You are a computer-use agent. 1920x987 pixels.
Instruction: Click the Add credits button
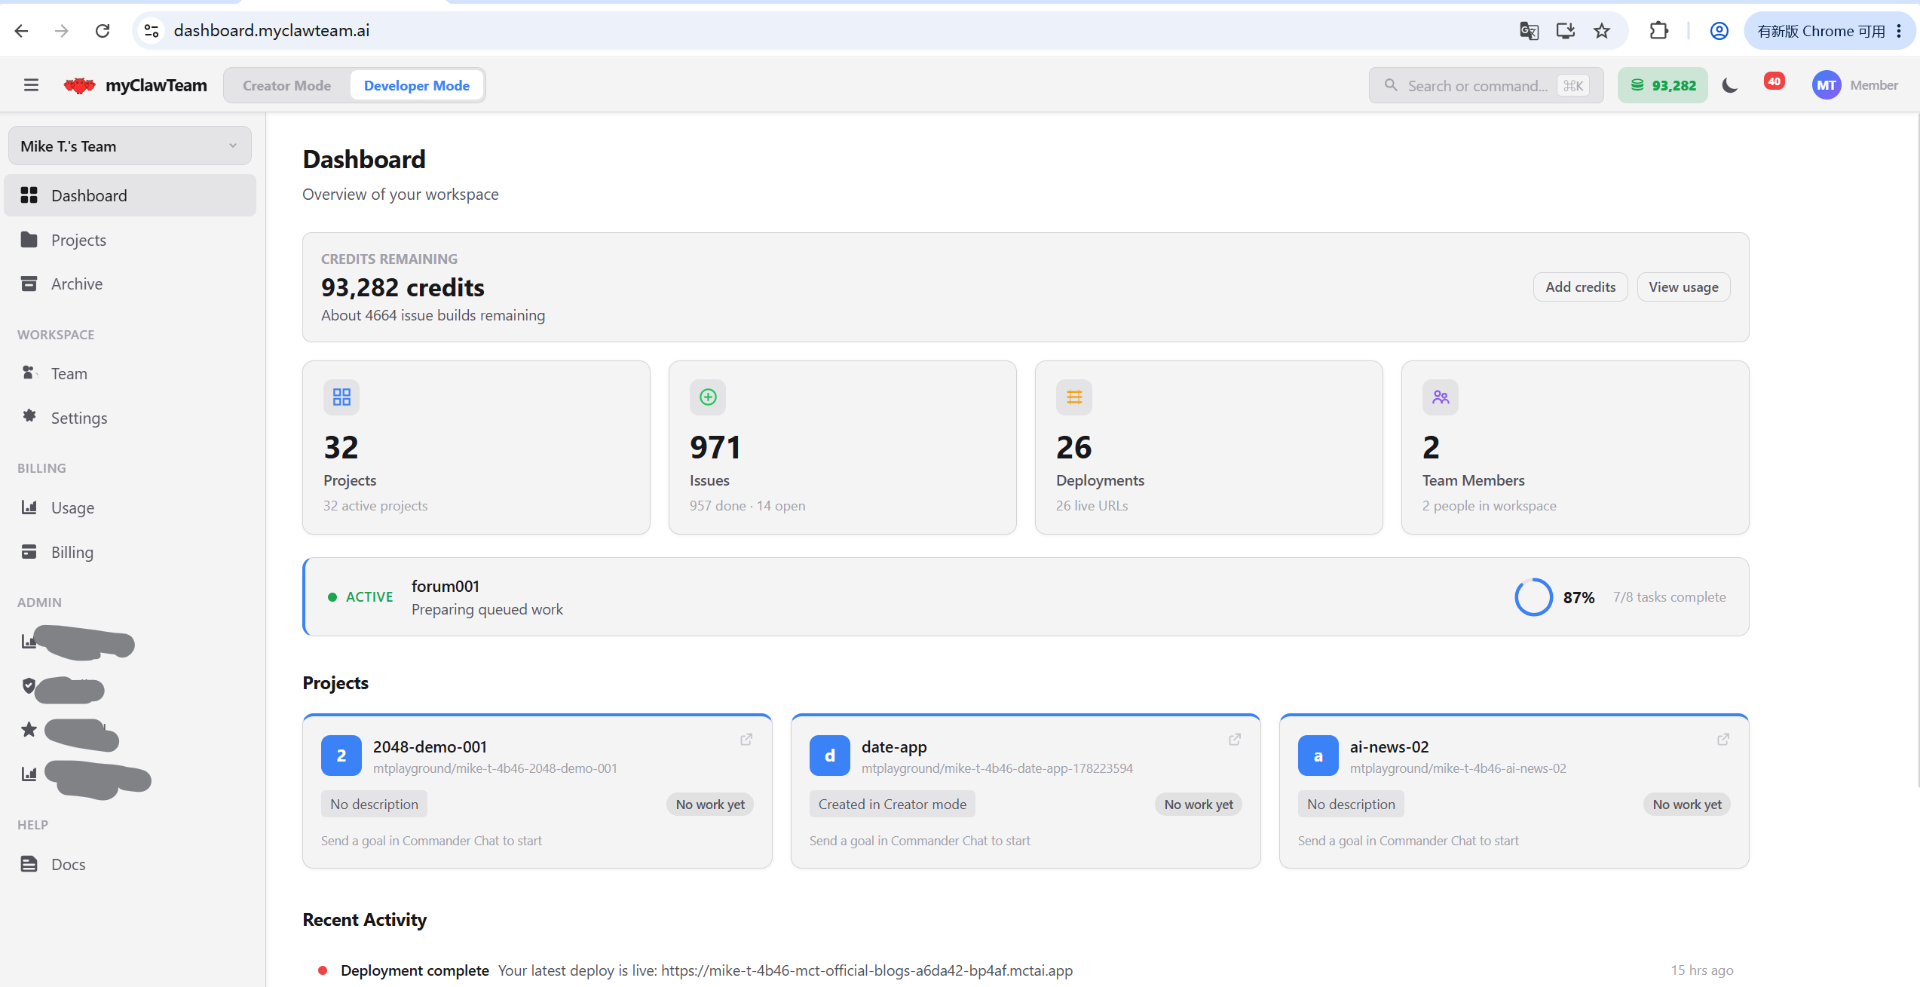pyautogui.click(x=1580, y=287)
